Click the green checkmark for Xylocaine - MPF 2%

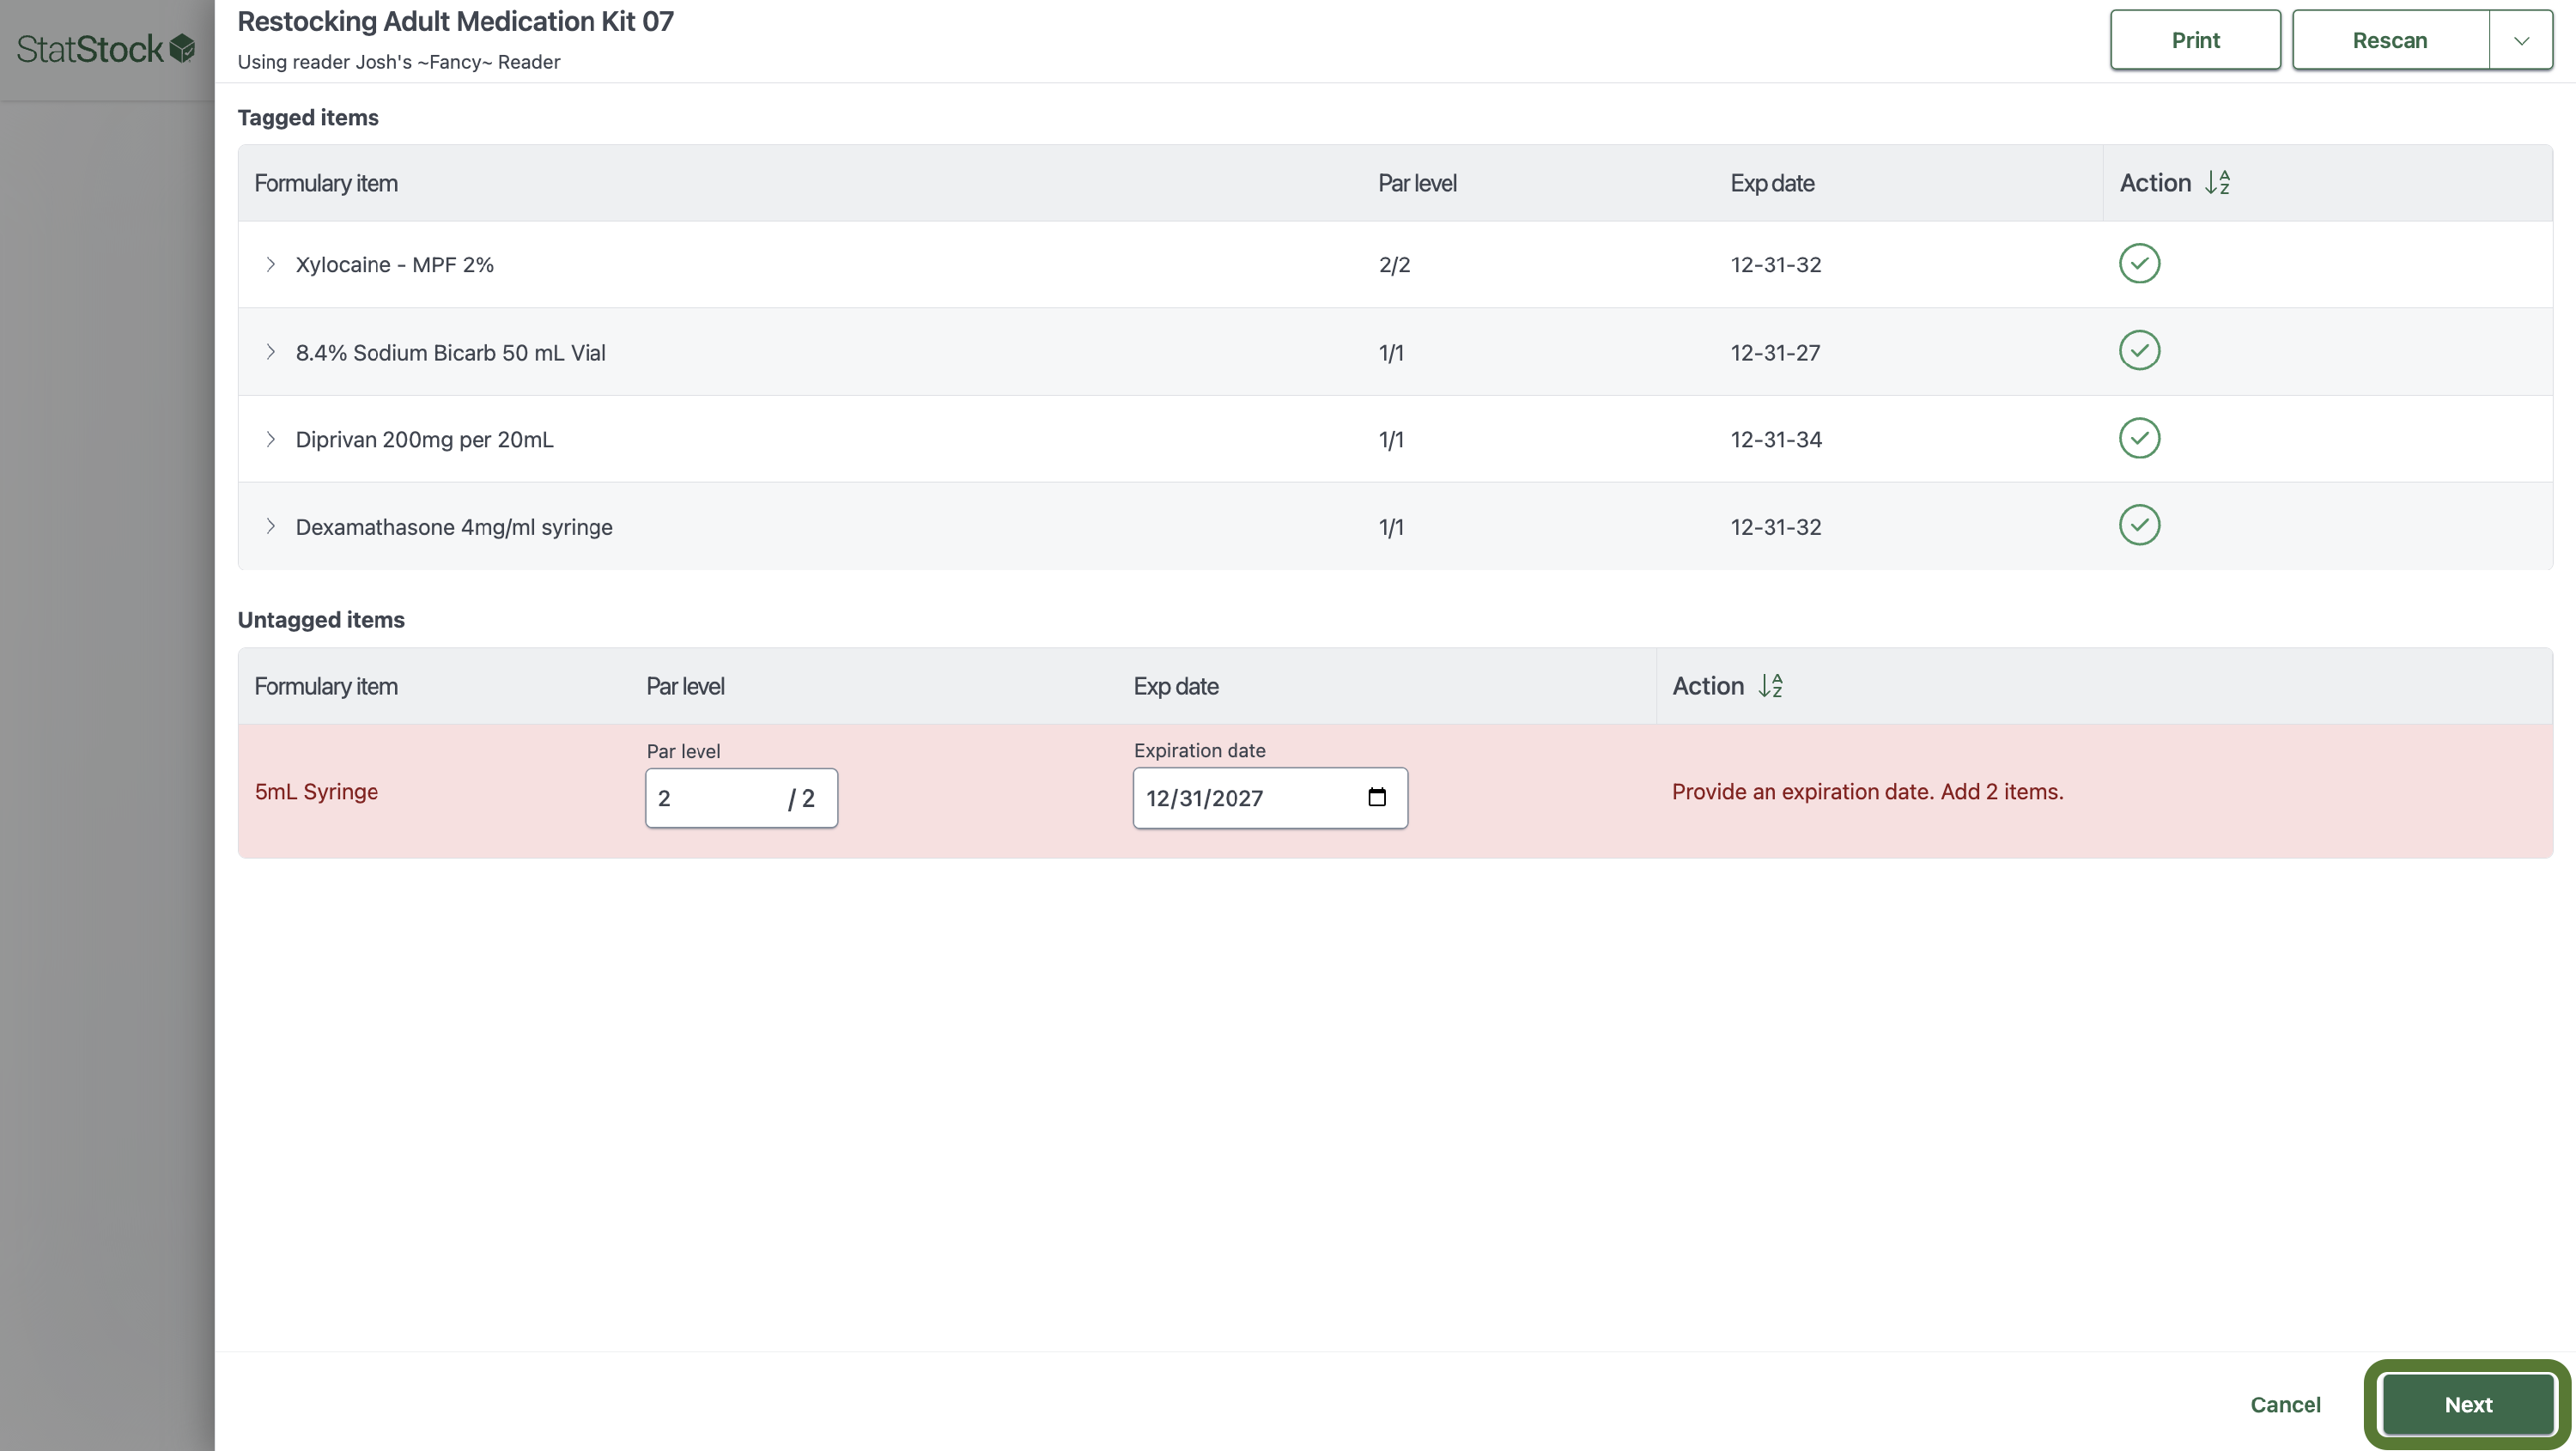tap(2139, 264)
